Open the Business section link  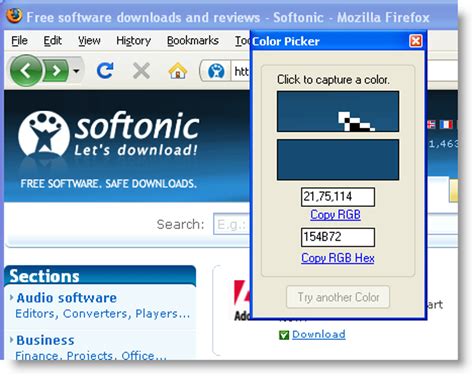[x=45, y=340]
